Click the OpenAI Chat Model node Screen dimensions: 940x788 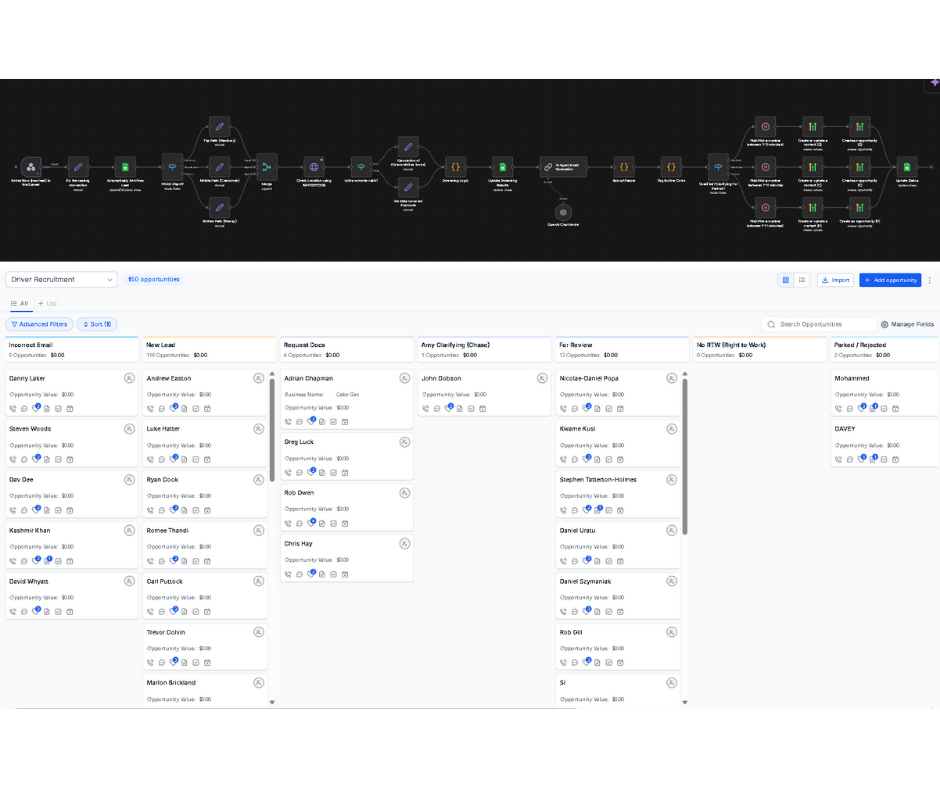563,212
